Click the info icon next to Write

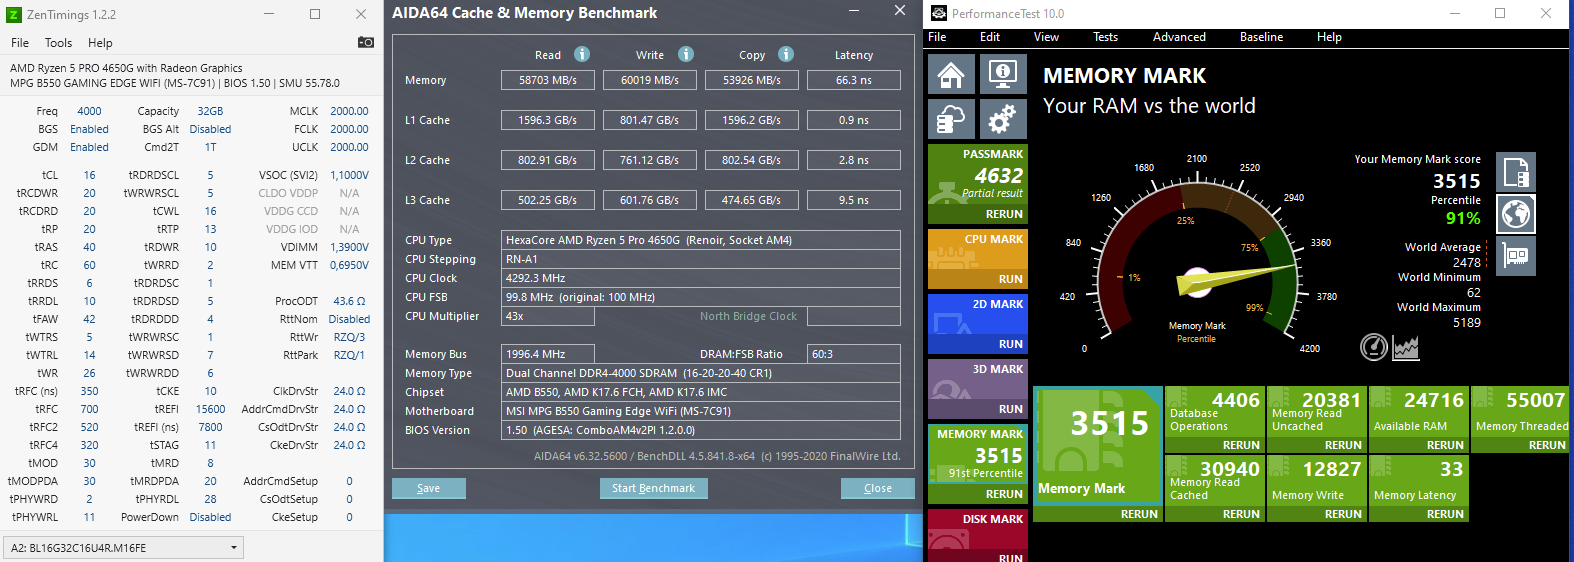686,54
